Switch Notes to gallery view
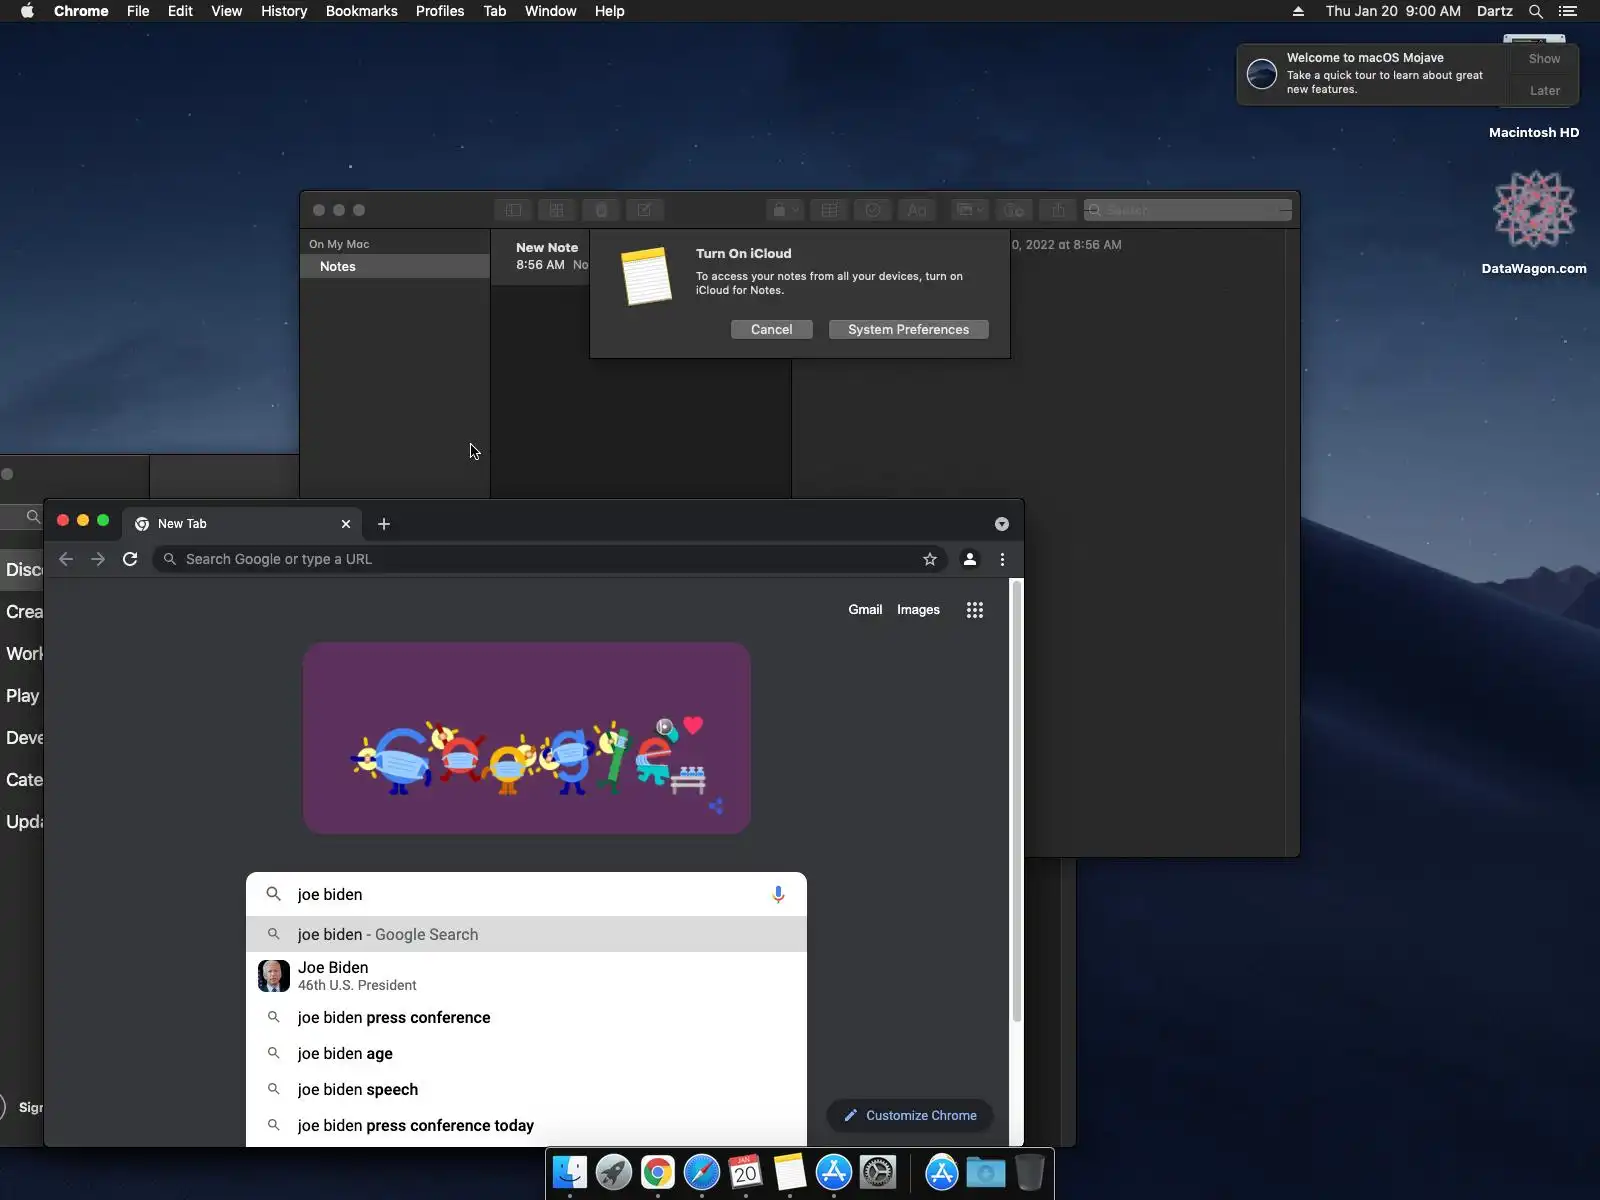The width and height of the screenshot is (1600, 1200). (557, 210)
